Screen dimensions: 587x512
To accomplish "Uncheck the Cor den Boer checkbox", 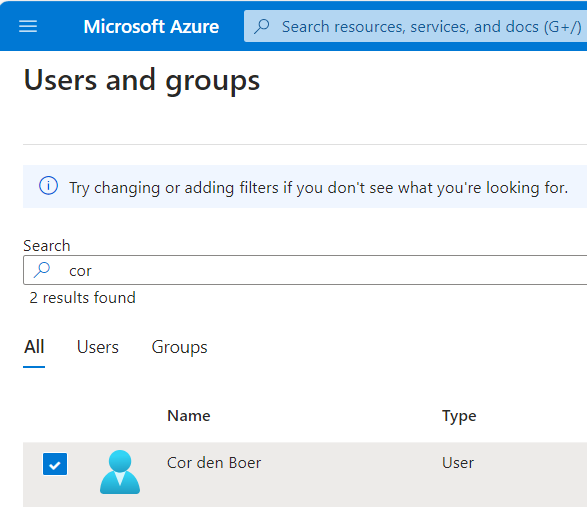I will (55, 464).
